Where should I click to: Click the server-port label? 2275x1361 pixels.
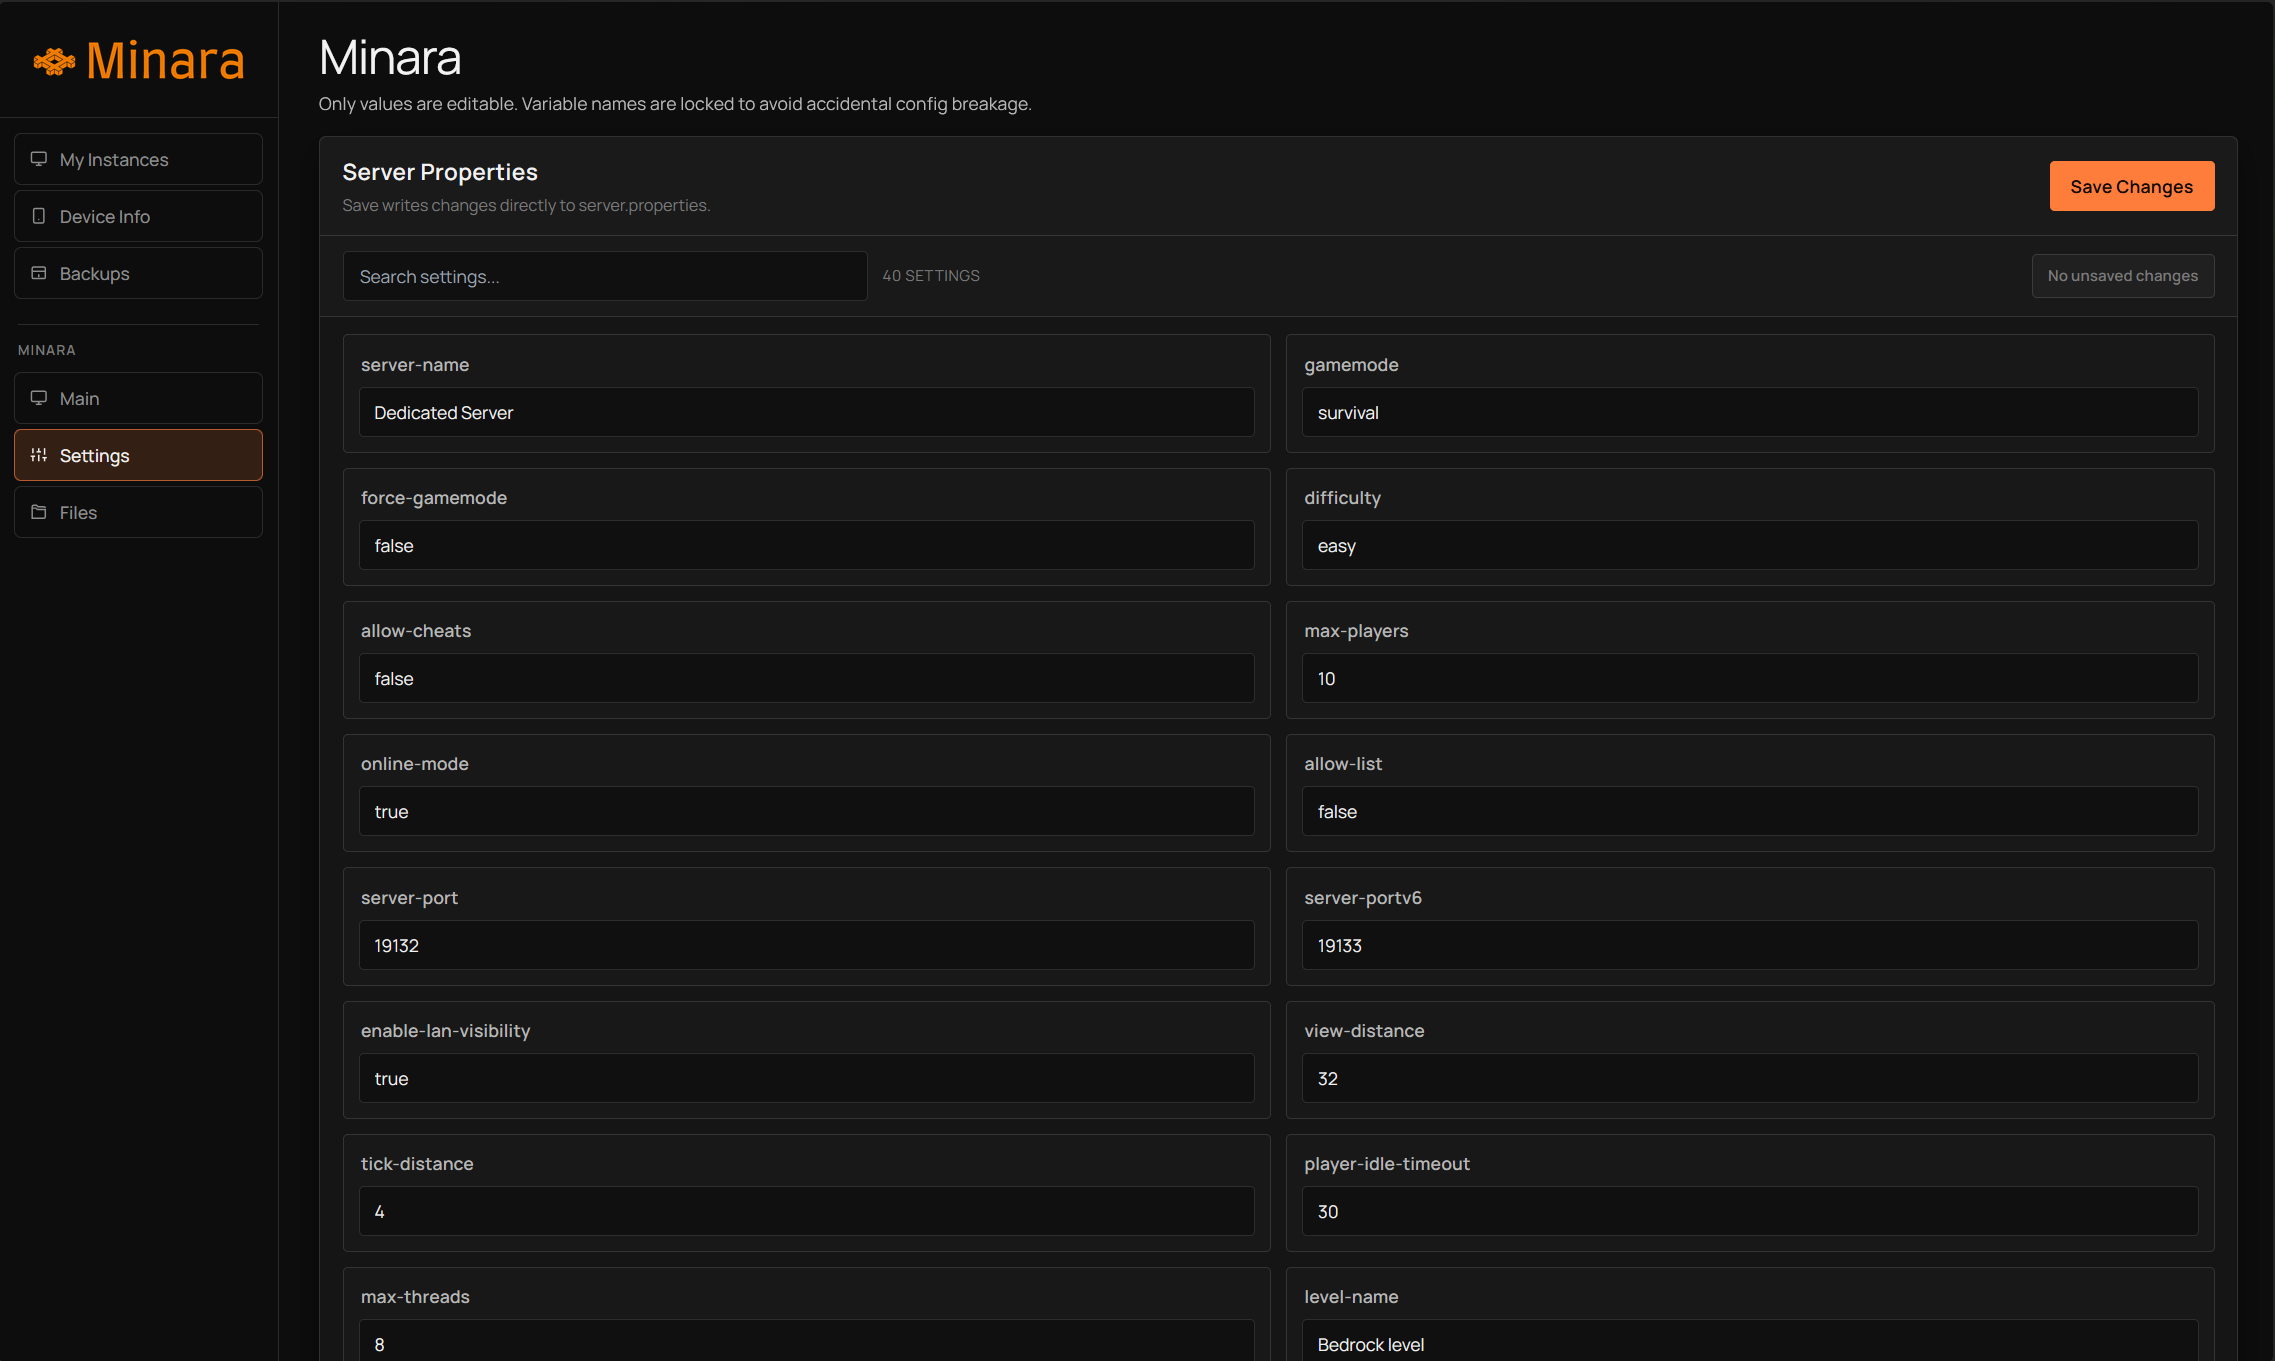[409, 898]
